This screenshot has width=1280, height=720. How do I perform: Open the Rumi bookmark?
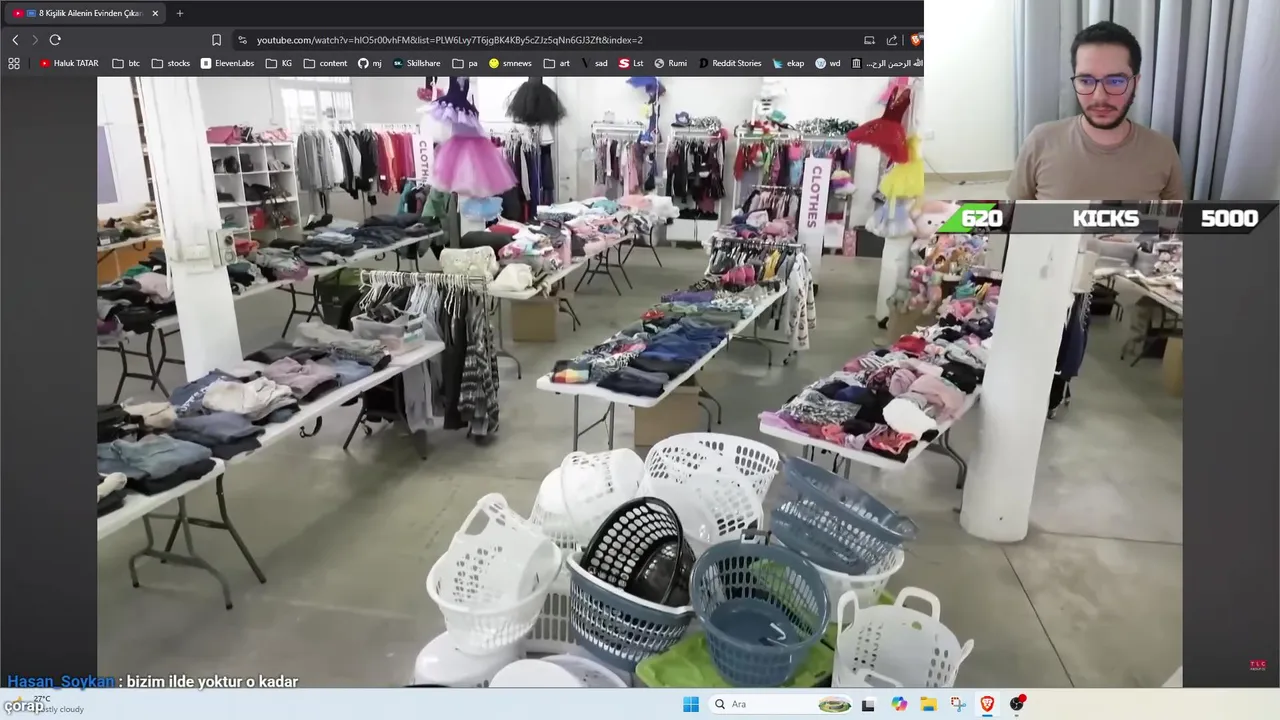click(670, 63)
